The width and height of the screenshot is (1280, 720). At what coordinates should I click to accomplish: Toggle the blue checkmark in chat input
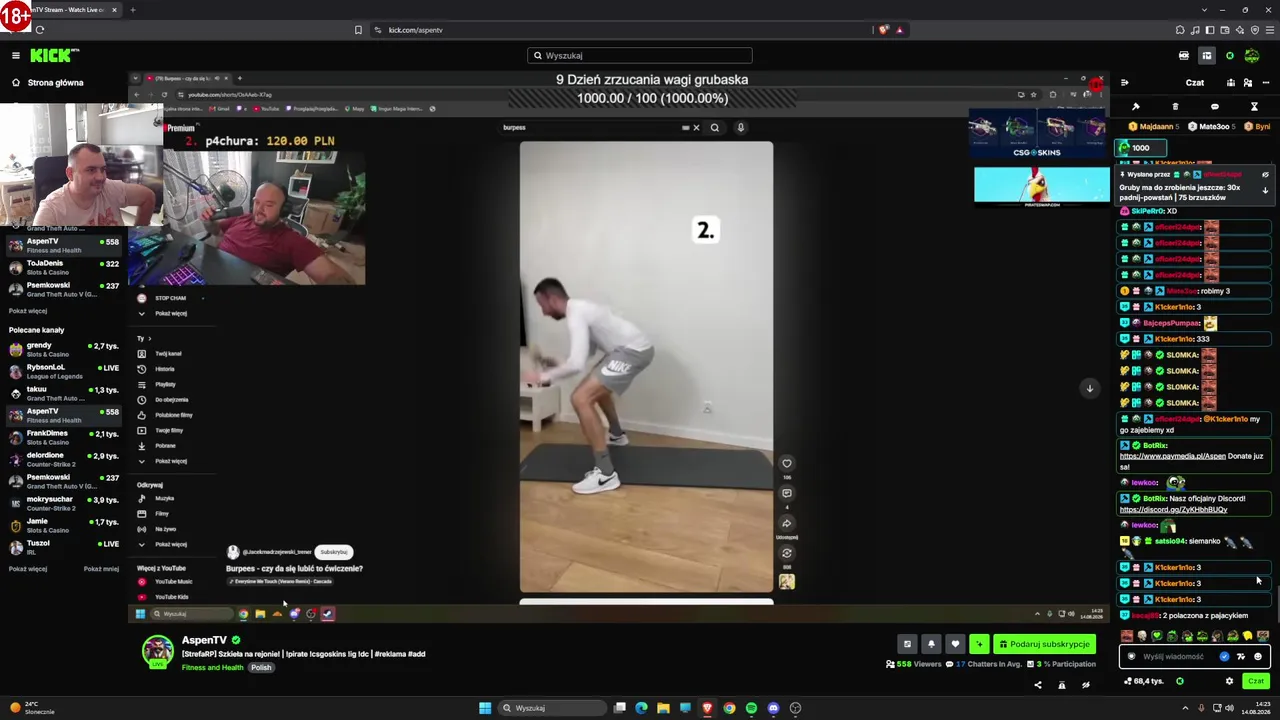pyautogui.click(x=1224, y=657)
